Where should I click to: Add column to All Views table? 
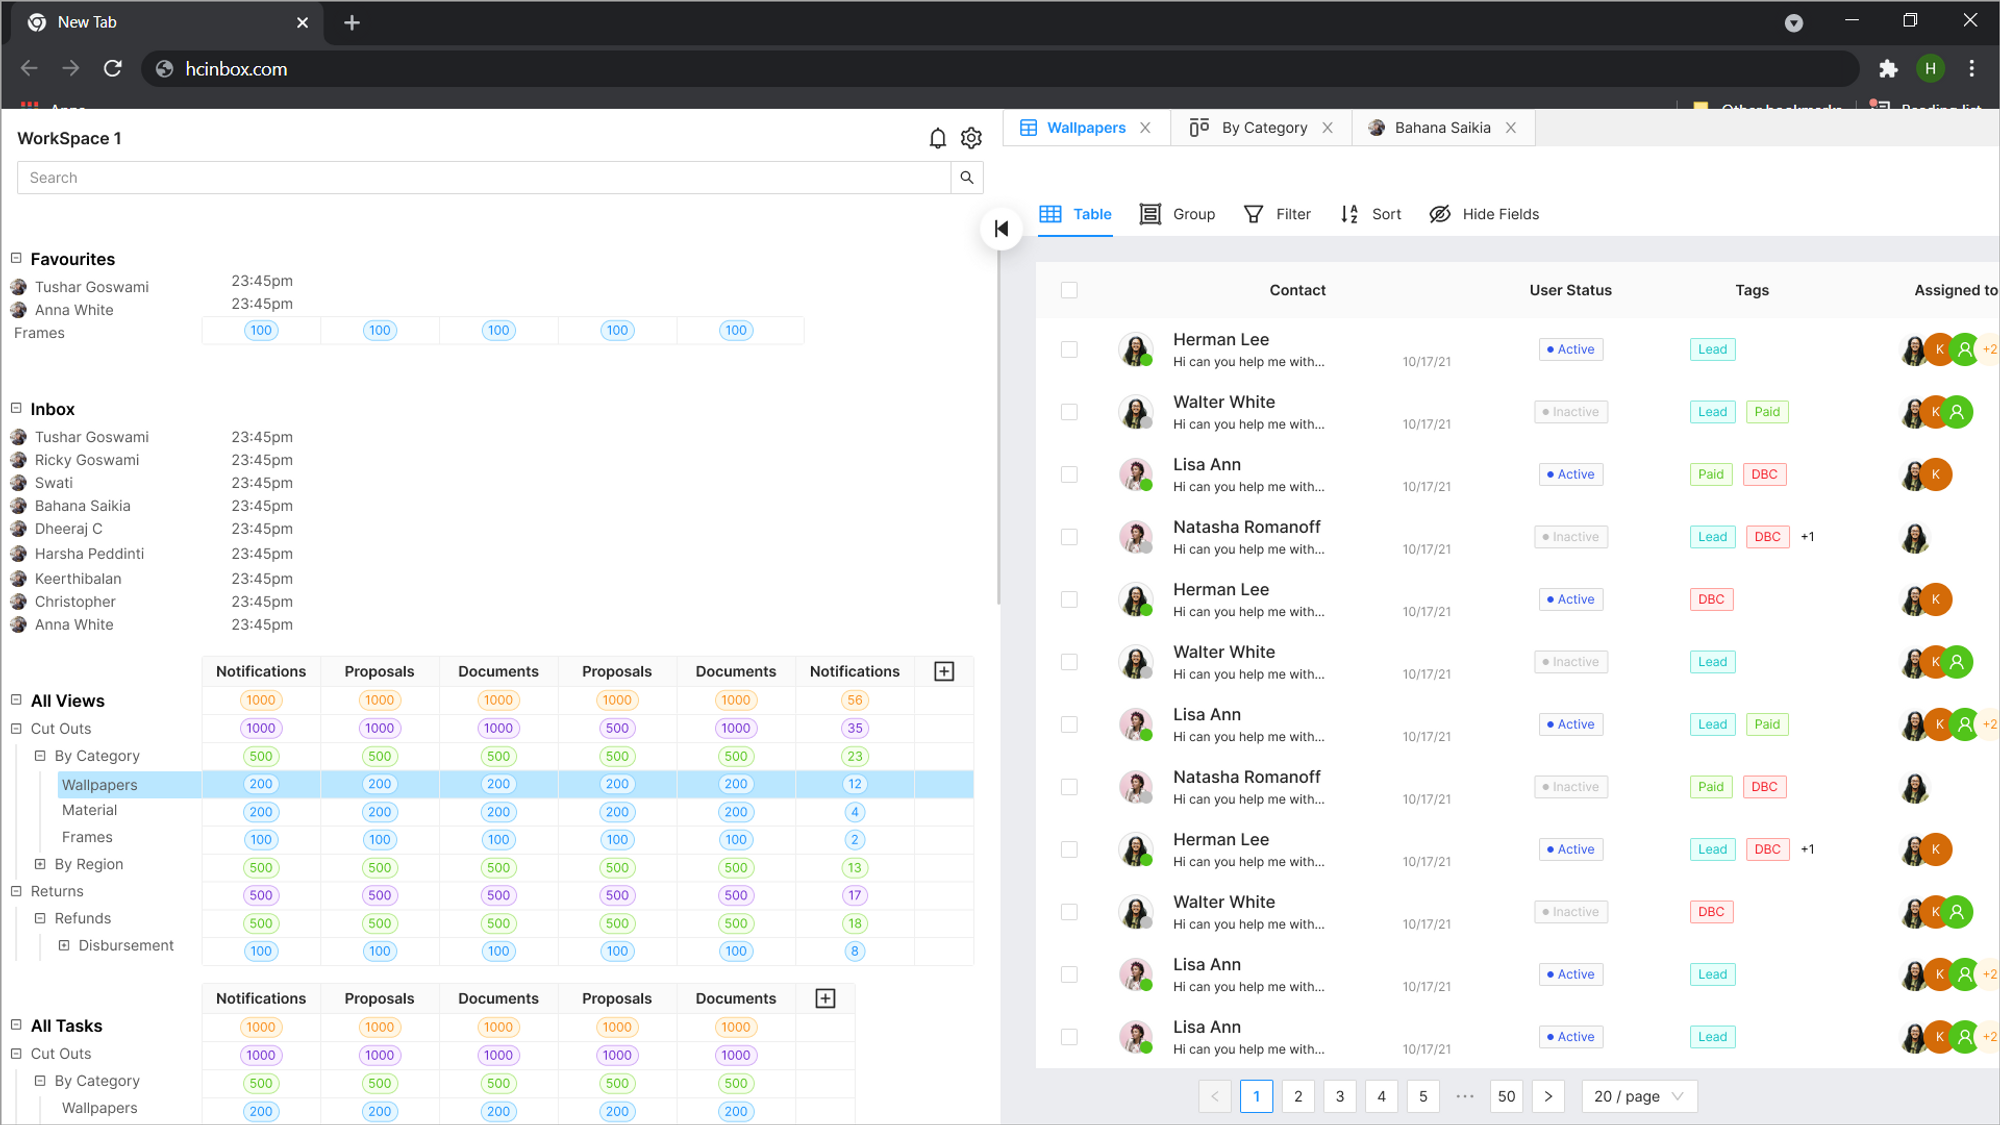tap(944, 671)
